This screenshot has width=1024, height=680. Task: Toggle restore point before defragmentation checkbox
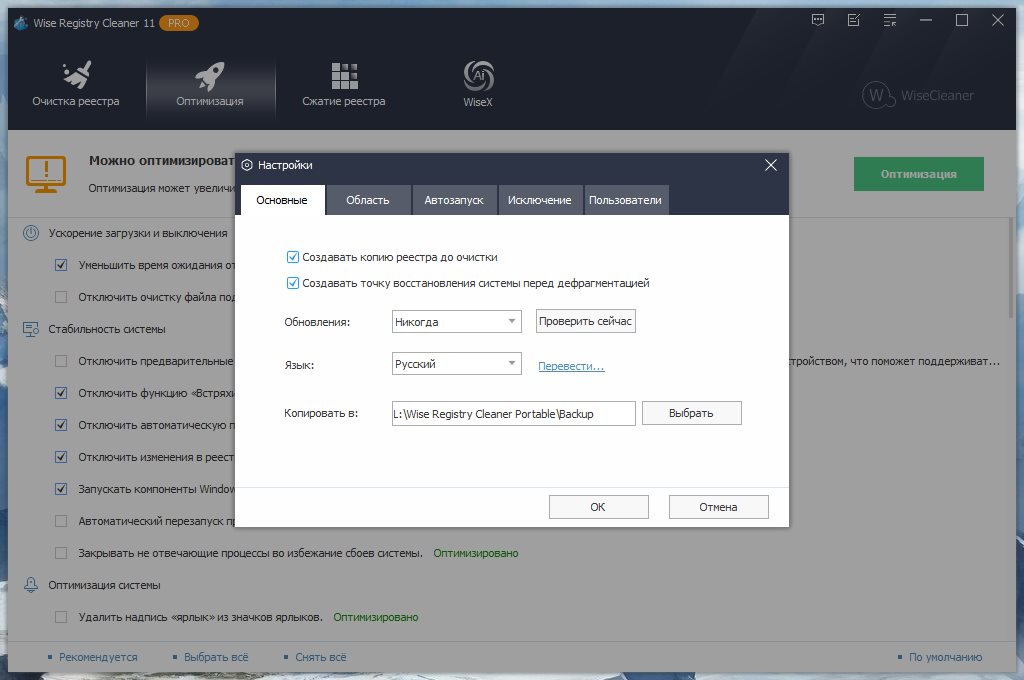pyautogui.click(x=293, y=283)
